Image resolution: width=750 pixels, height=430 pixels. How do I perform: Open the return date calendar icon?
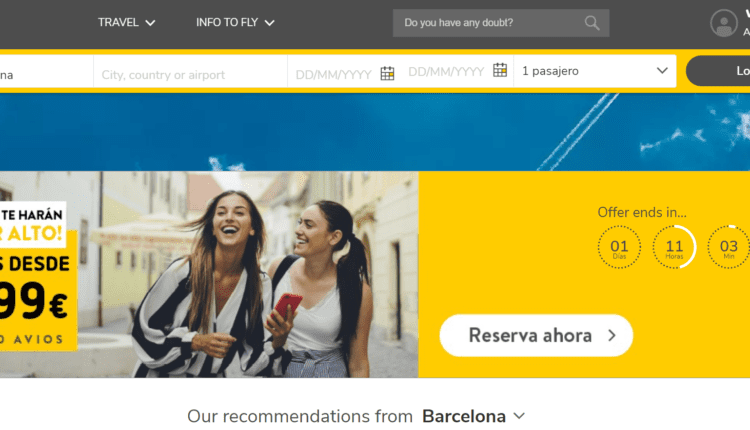[500, 70]
